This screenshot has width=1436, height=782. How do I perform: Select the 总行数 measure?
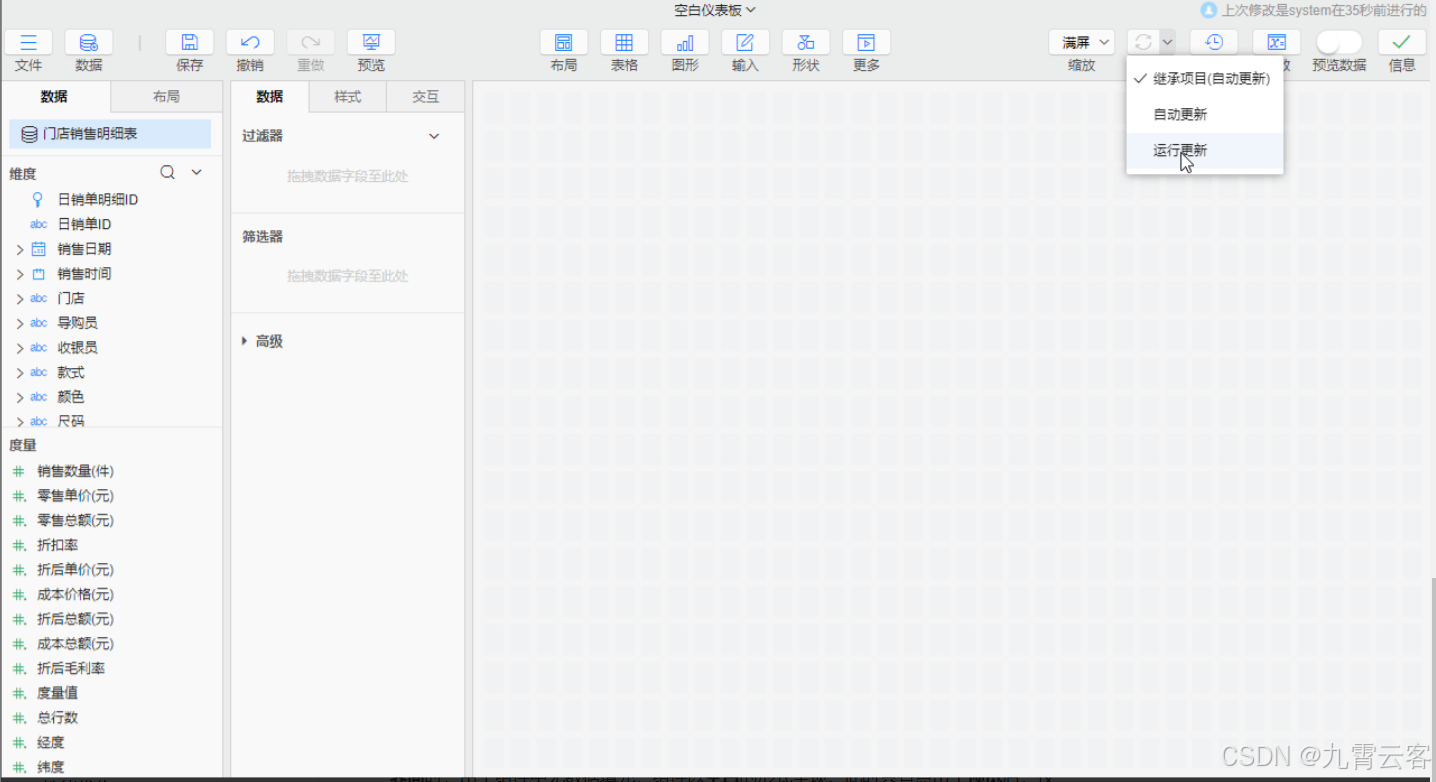pyautogui.click(x=57, y=718)
